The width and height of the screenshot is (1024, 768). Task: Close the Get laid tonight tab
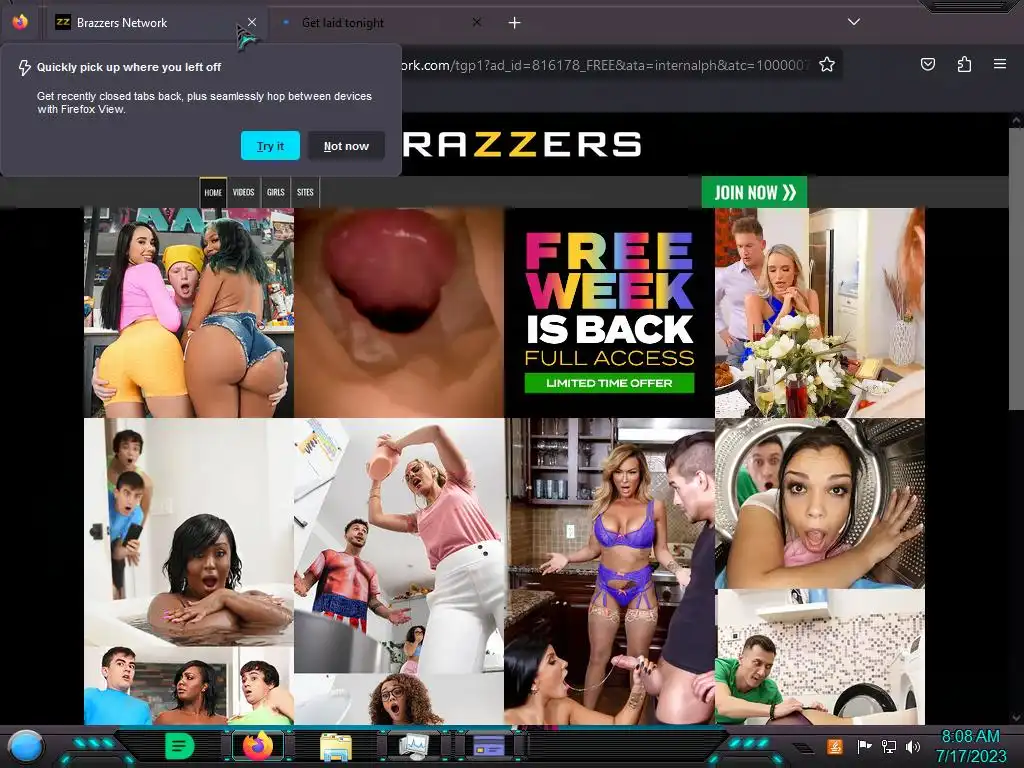coord(477,22)
